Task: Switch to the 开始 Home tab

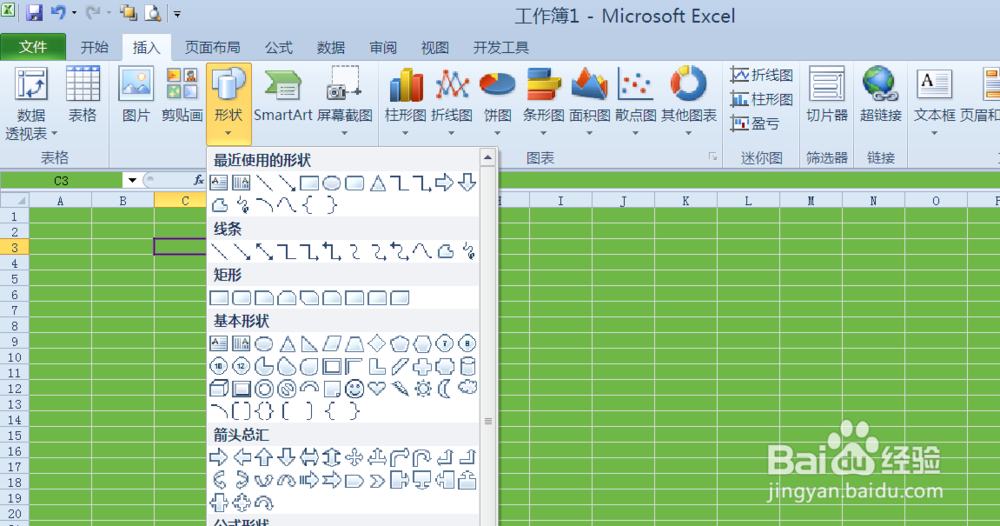Action: point(94,47)
